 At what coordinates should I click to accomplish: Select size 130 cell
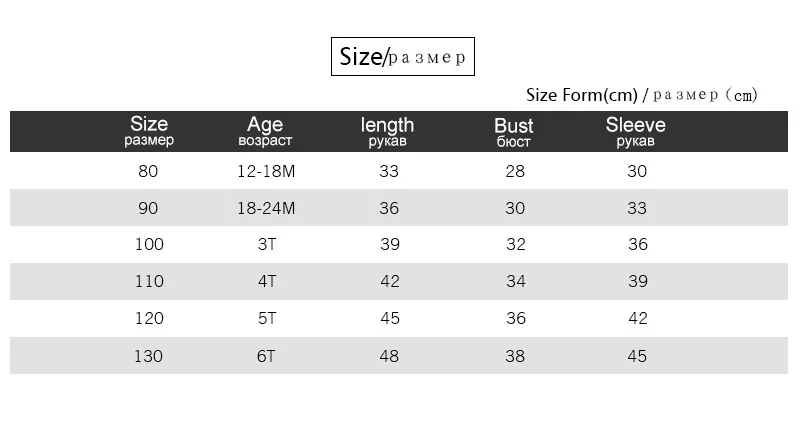coord(149,355)
